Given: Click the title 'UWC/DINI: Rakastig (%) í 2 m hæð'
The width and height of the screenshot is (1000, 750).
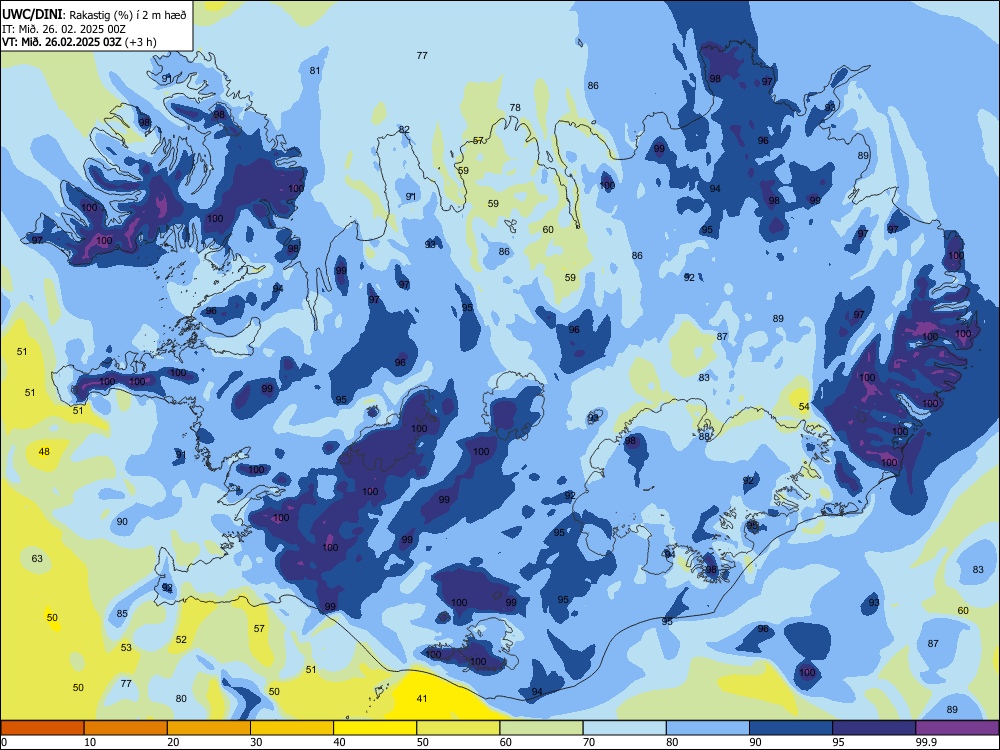Looking at the screenshot, I should (x=94, y=15).
